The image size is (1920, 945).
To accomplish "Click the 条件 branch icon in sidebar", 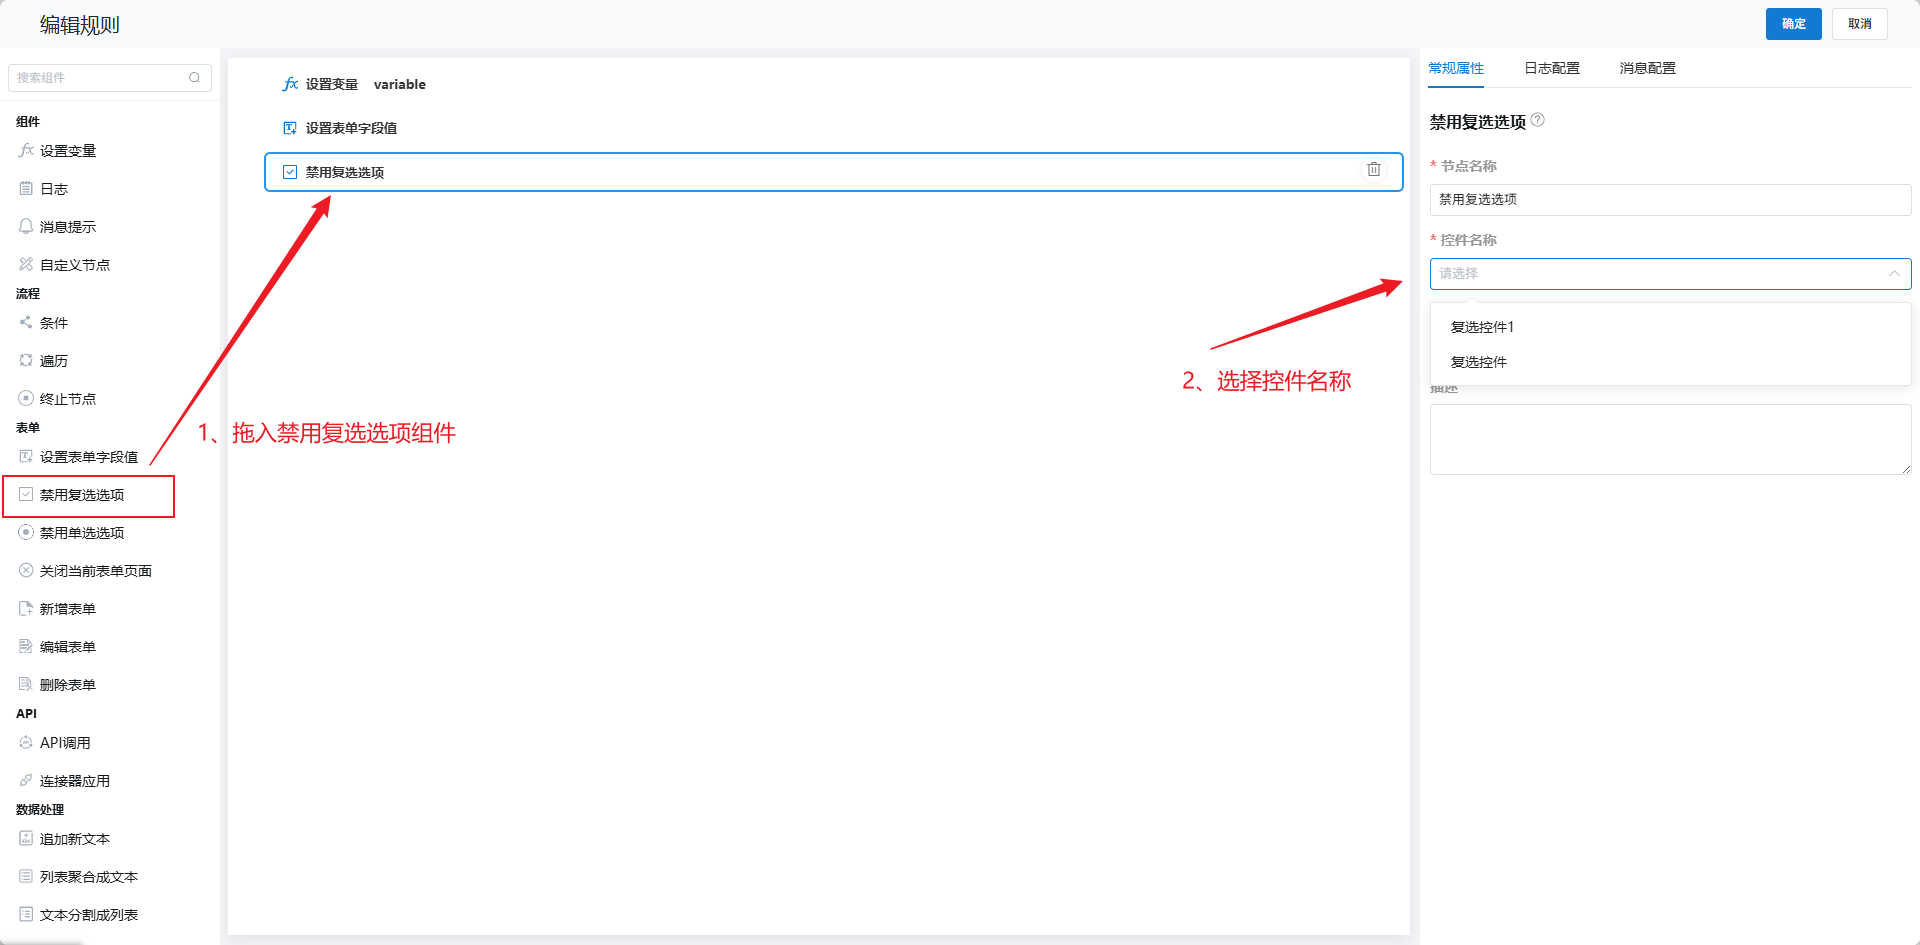I will (26, 323).
